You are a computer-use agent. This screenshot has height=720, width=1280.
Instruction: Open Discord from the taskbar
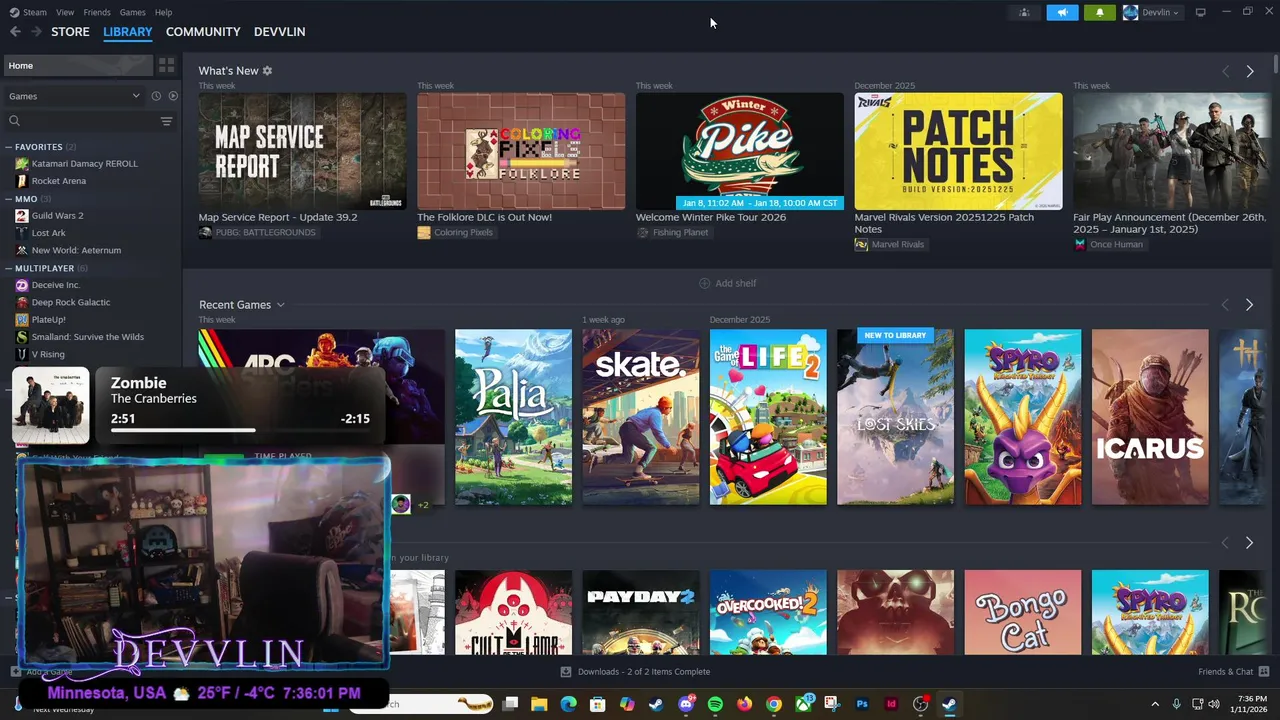(x=686, y=704)
